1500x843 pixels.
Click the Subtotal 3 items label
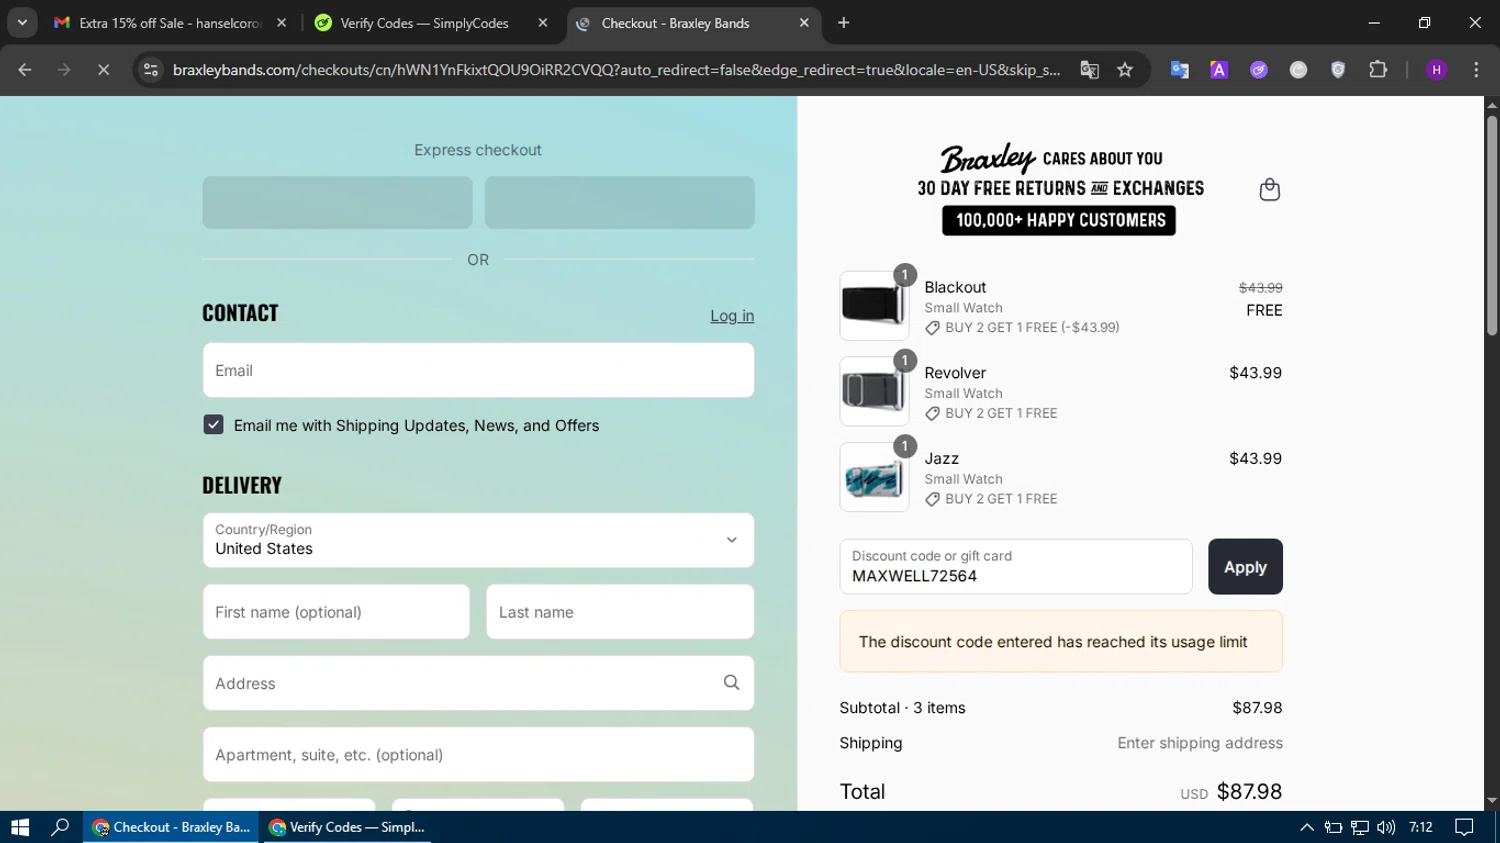[x=902, y=708]
